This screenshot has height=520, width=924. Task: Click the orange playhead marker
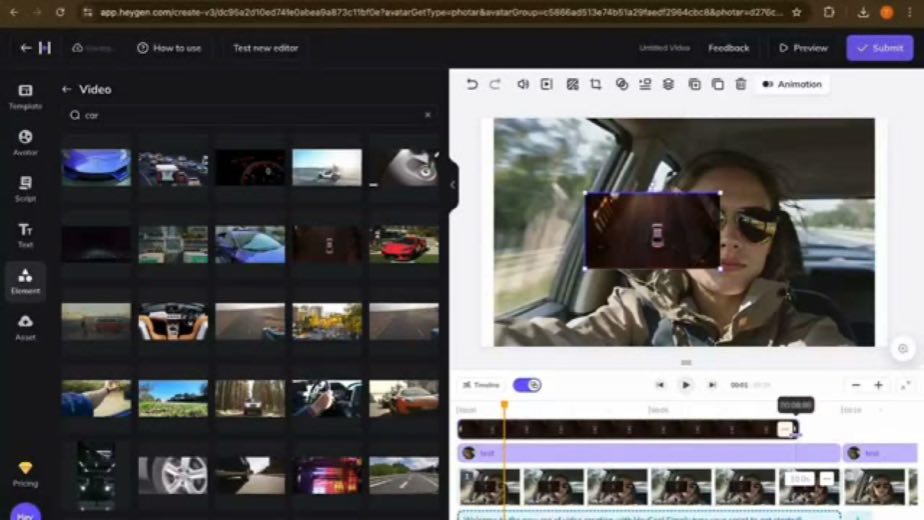point(504,404)
